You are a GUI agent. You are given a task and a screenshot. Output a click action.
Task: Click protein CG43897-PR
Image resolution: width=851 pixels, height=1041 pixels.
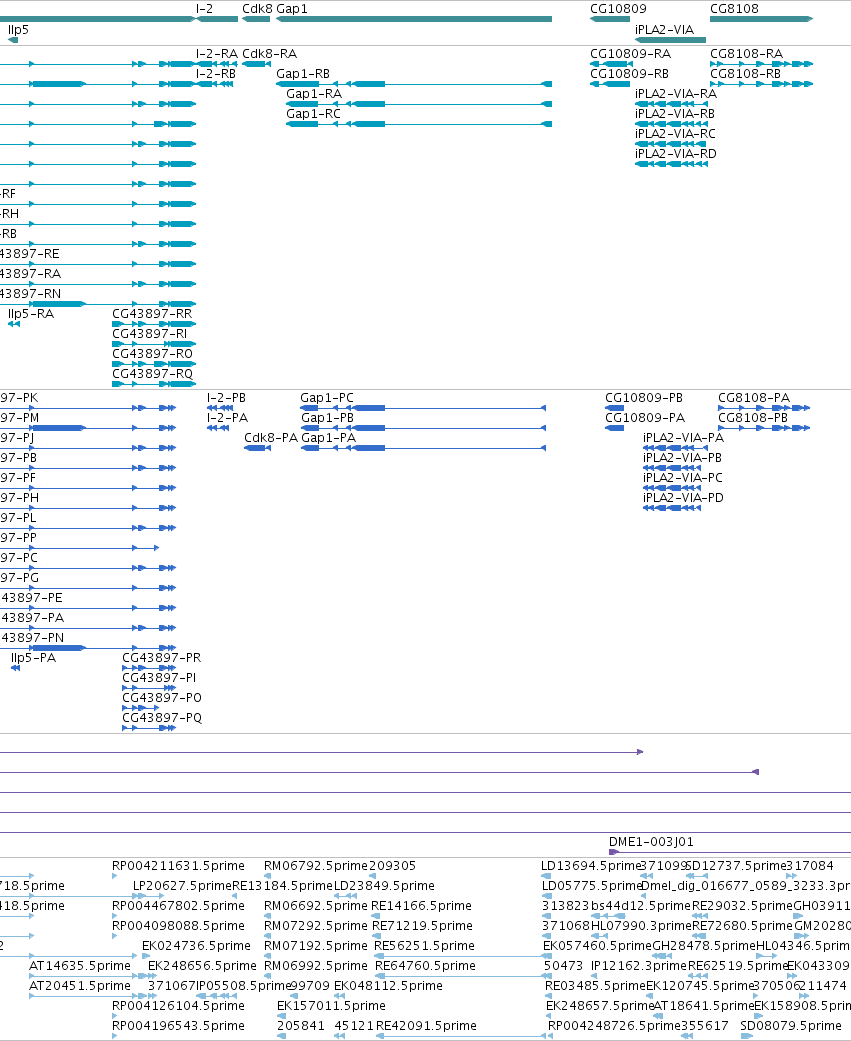[x=161, y=657]
